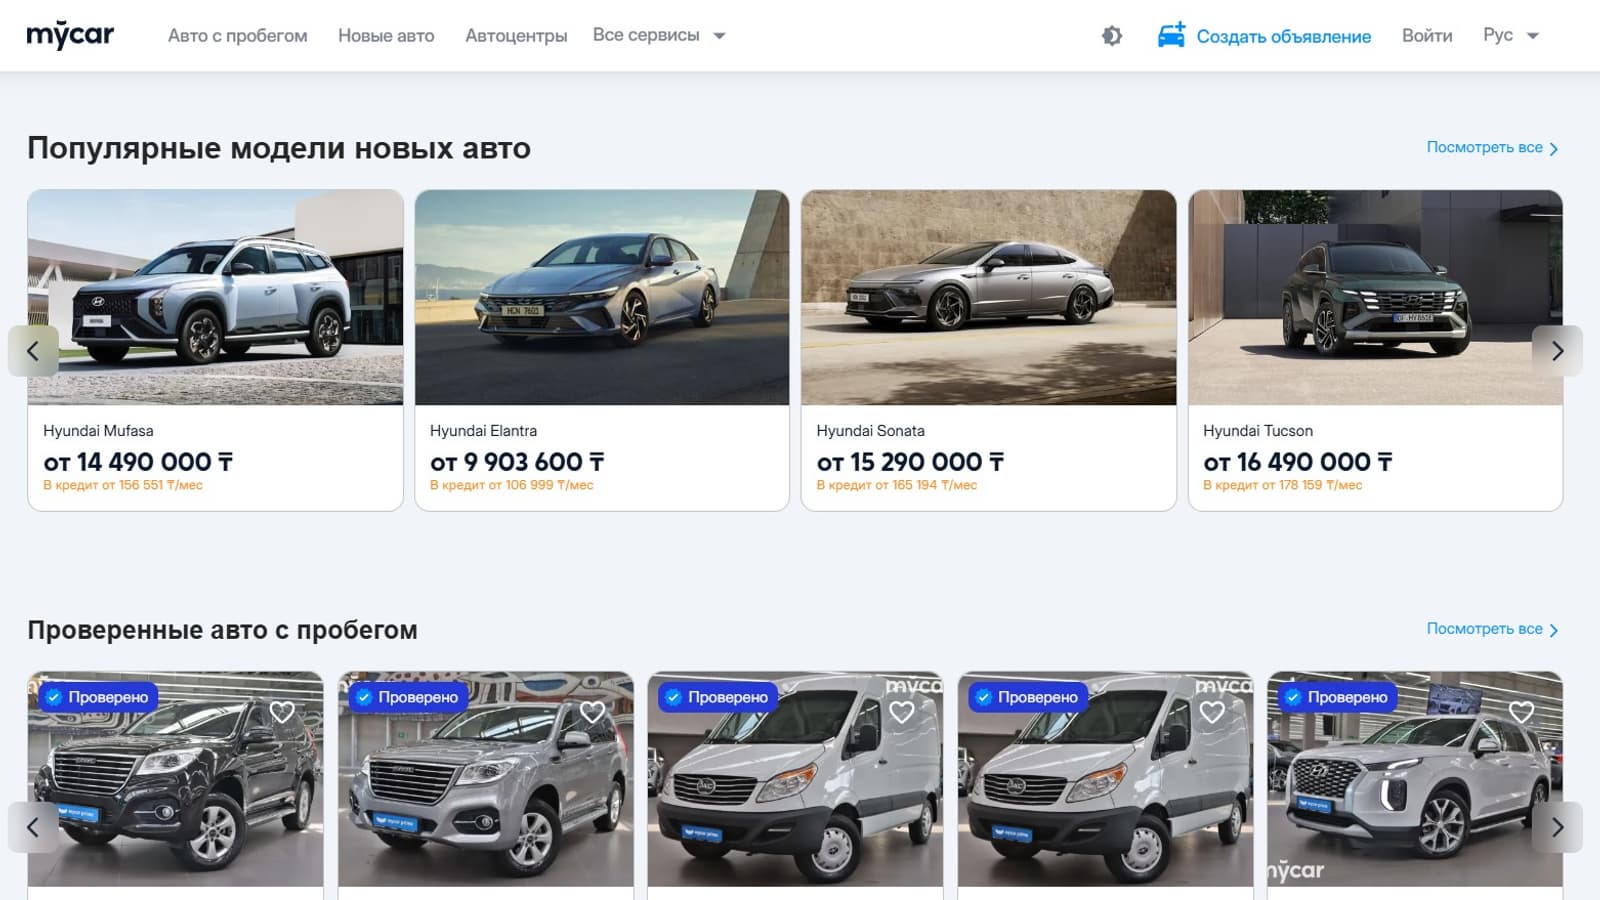Go to Автоцентры section

pyautogui.click(x=516, y=36)
